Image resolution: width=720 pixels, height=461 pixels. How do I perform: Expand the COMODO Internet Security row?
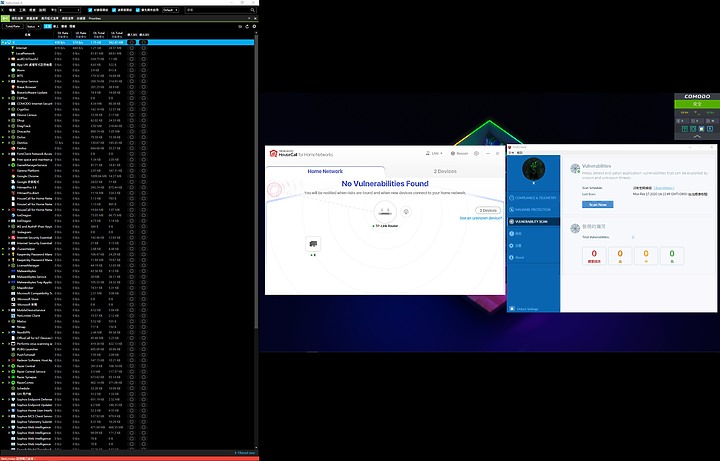pos(9,104)
